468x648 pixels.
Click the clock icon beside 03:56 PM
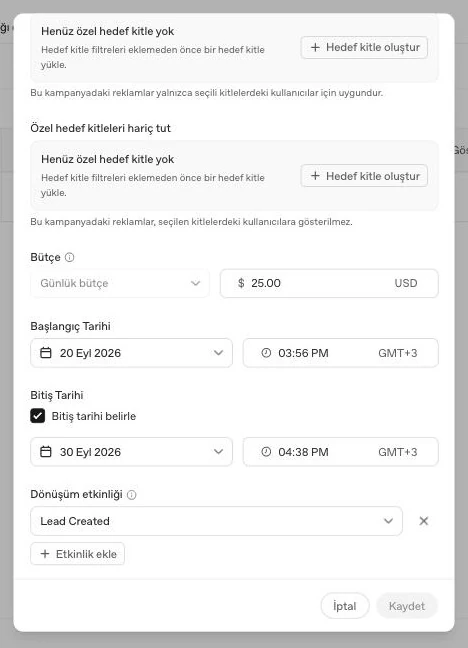click(x=266, y=353)
